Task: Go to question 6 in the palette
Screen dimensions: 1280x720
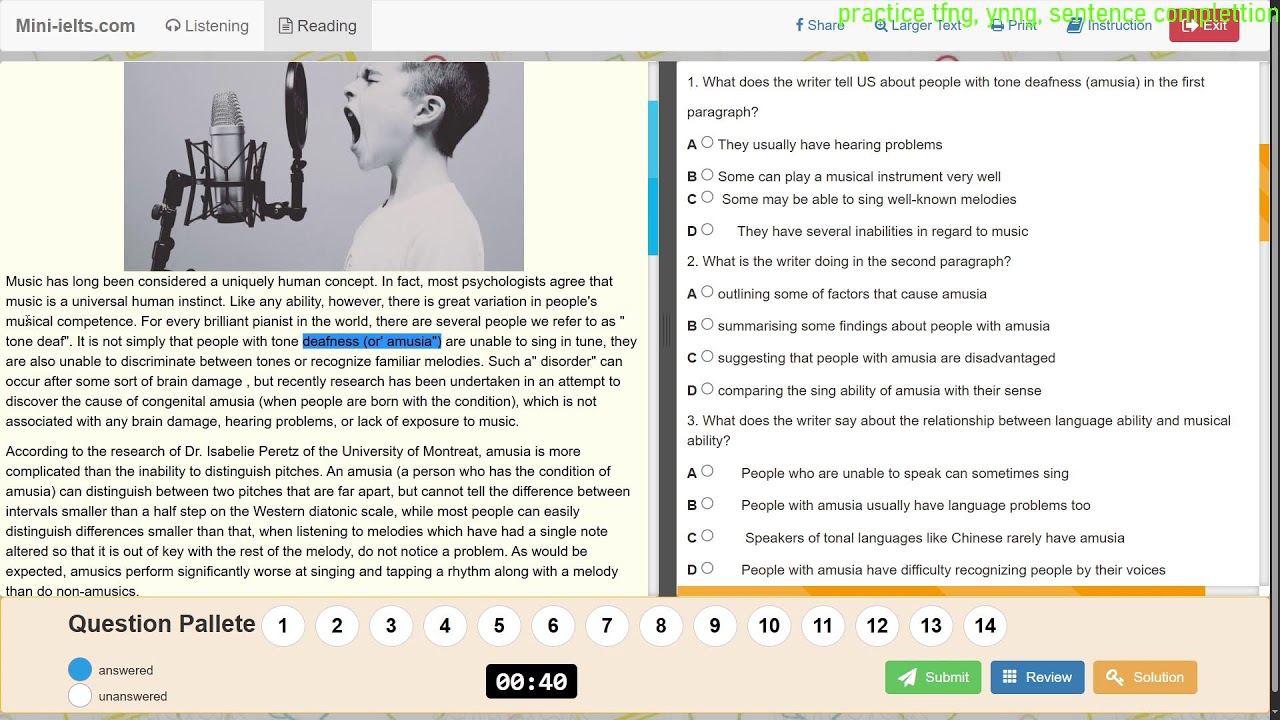Action: [553, 626]
